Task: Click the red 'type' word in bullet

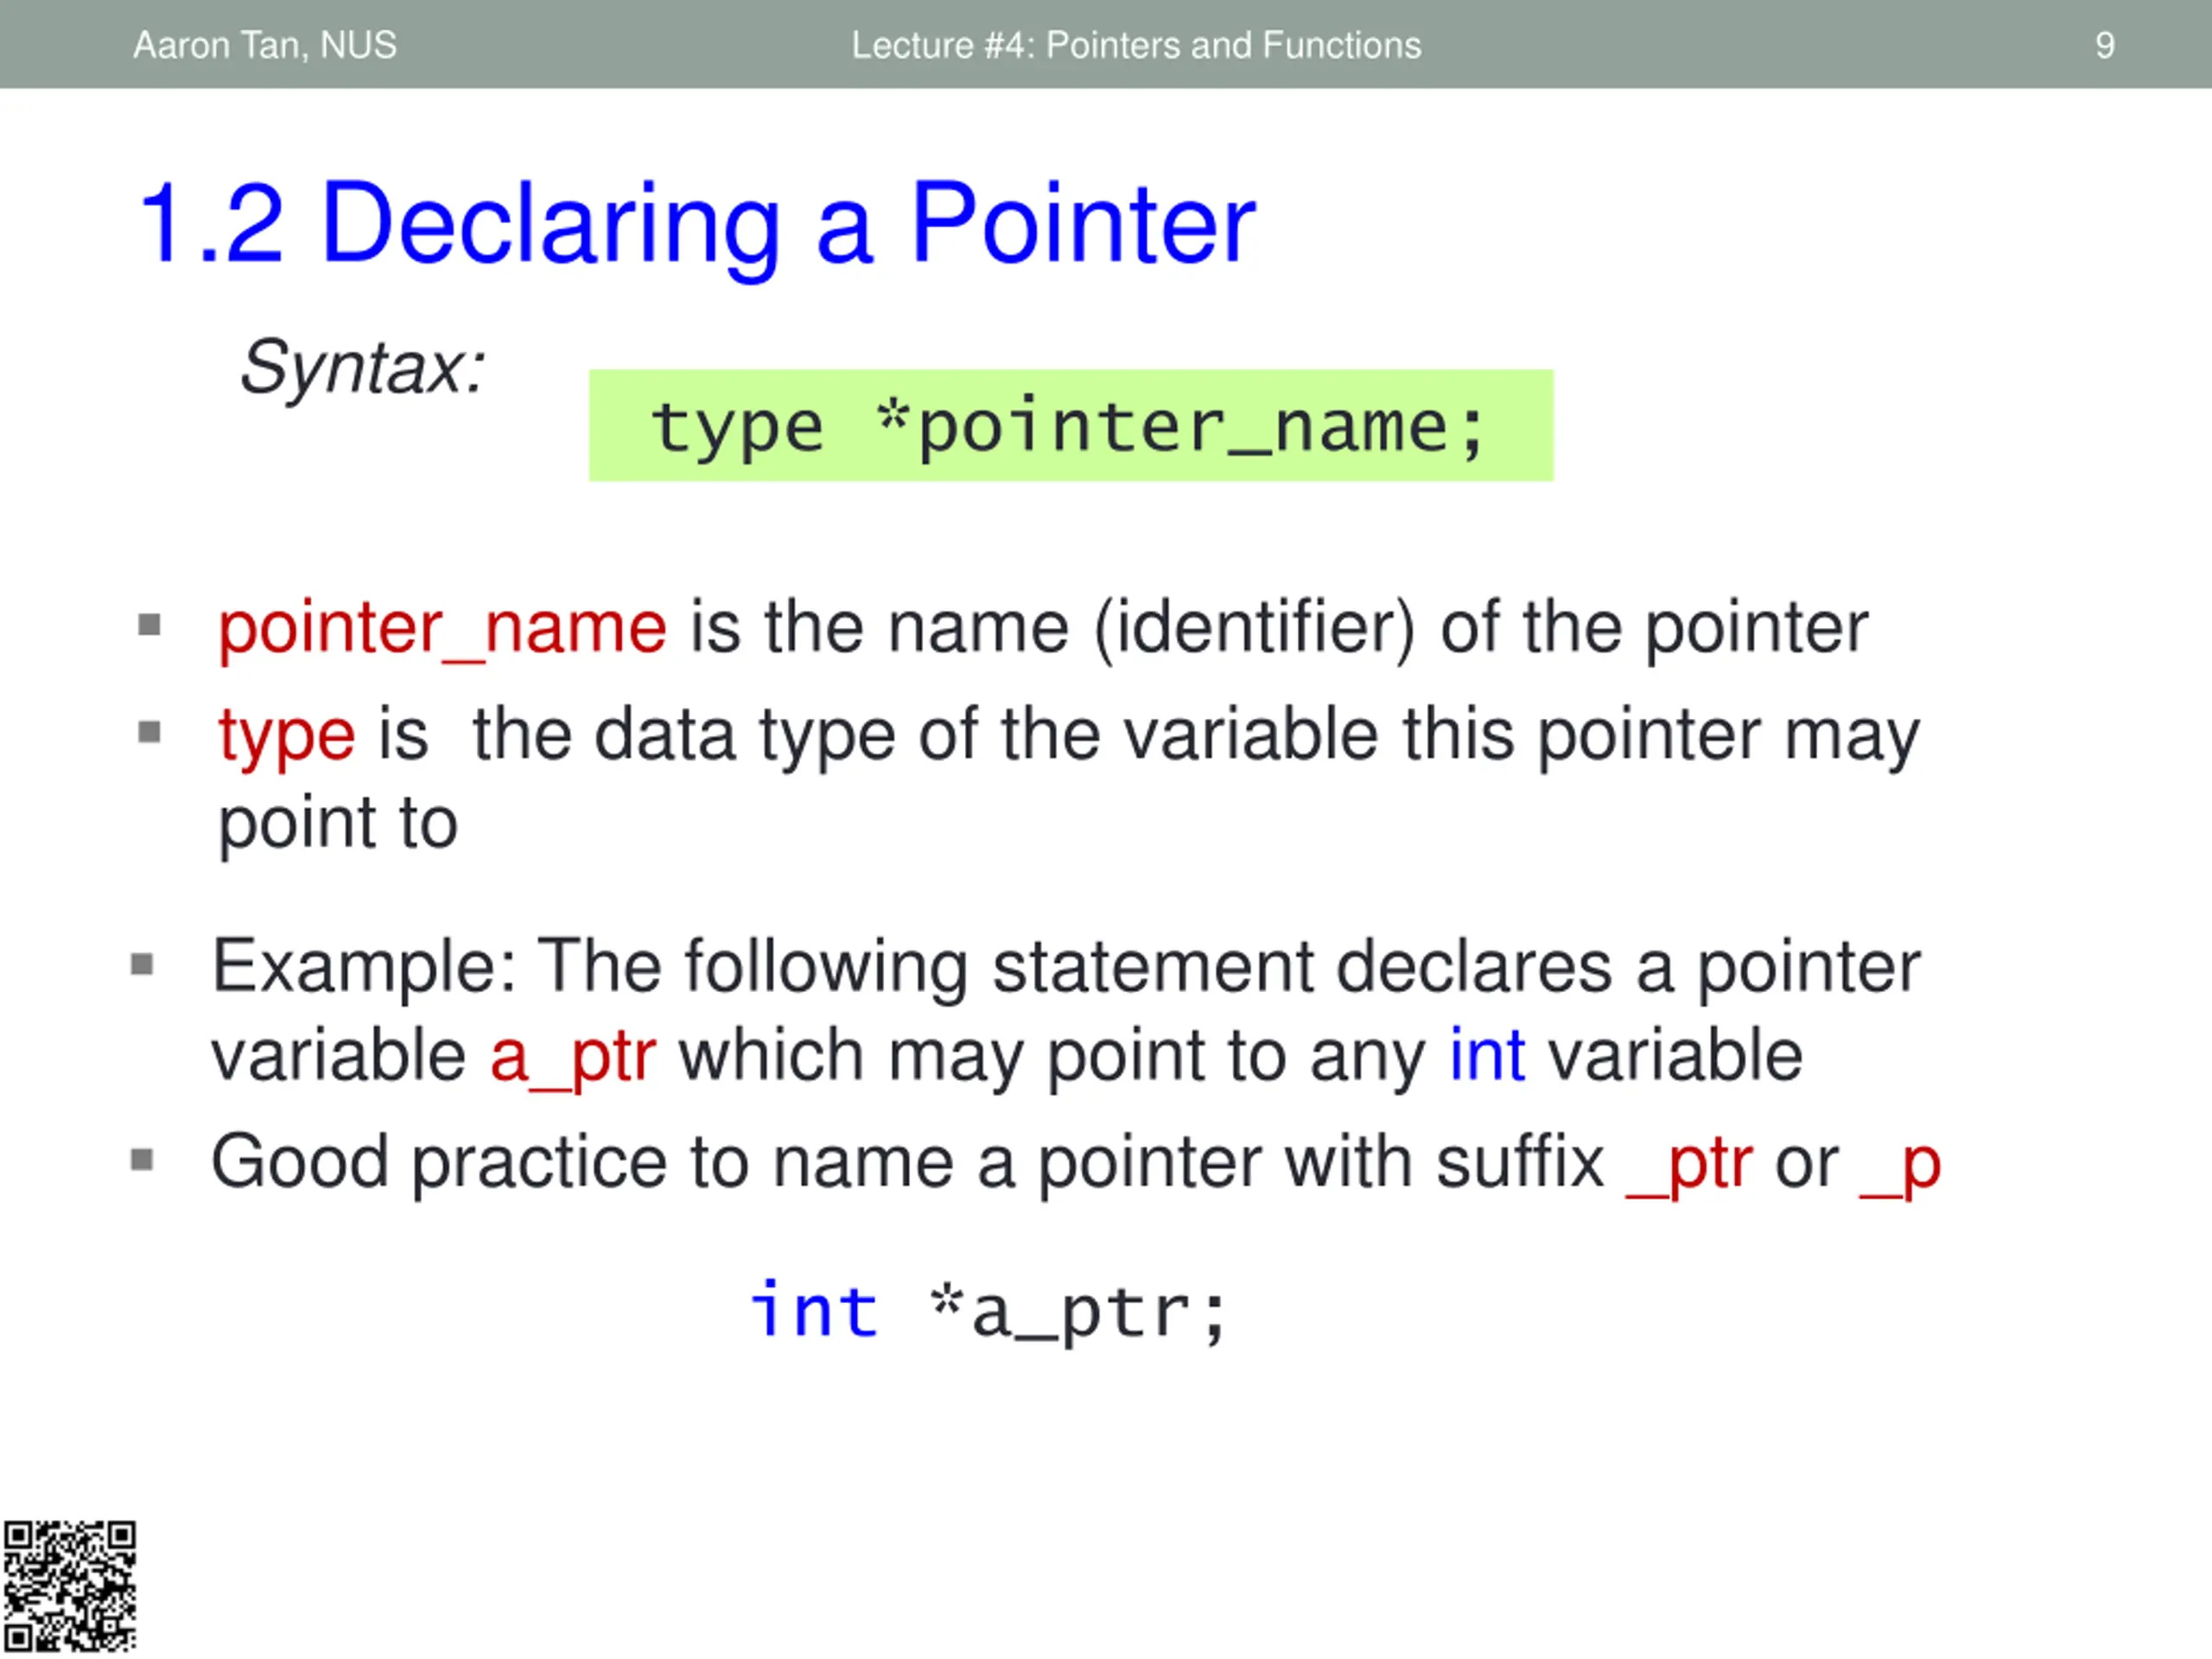Action: (x=287, y=735)
